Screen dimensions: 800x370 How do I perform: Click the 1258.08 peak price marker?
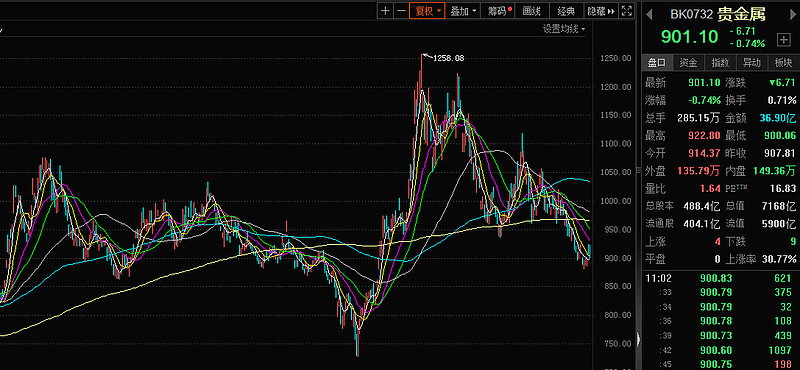click(x=448, y=58)
